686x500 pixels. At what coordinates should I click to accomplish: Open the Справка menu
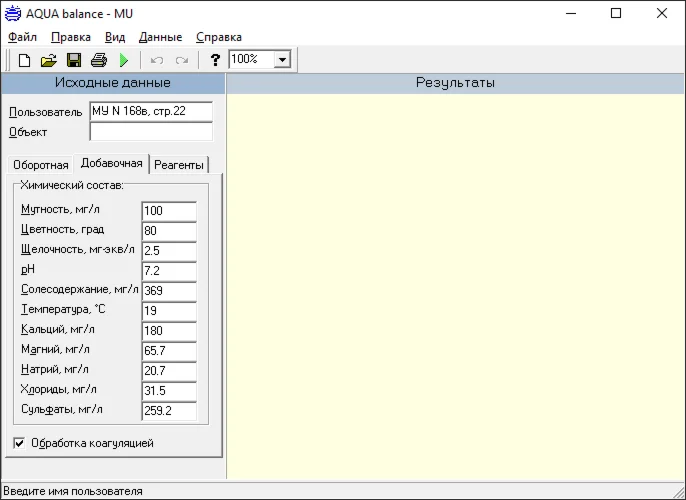click(x=218, y=37)
